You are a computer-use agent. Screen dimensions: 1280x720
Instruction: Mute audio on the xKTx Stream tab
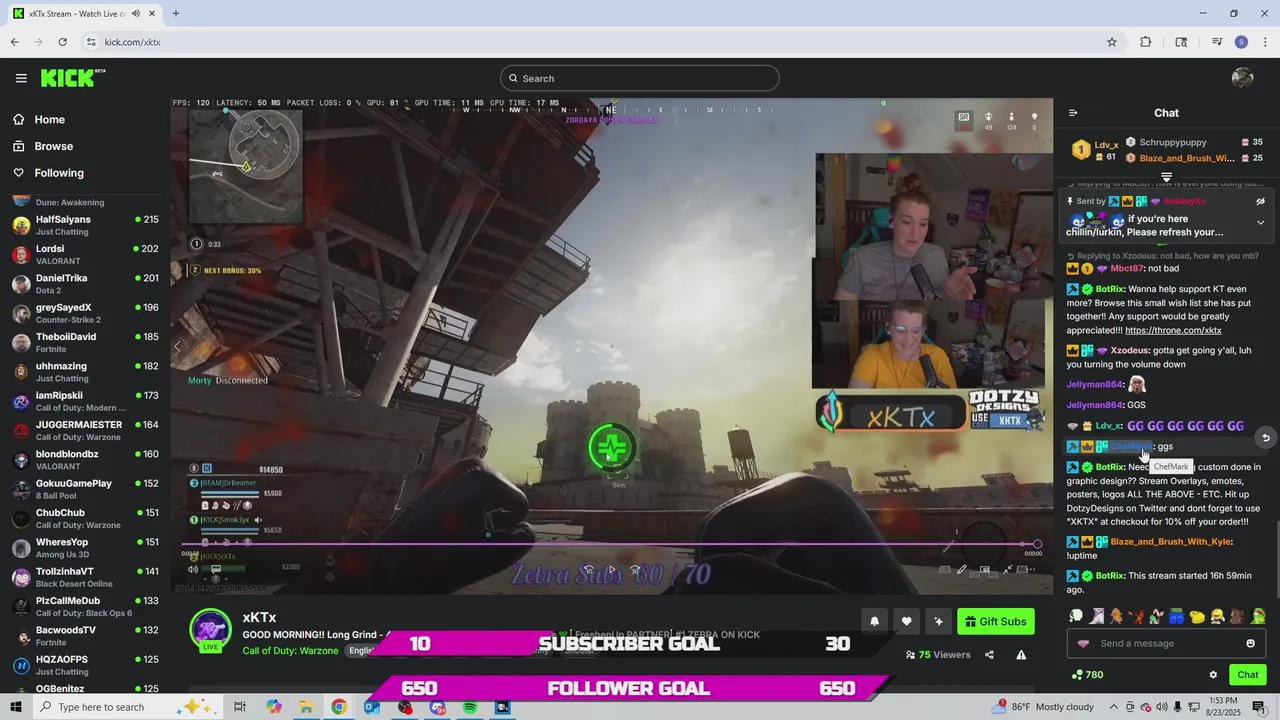[136, 14]
